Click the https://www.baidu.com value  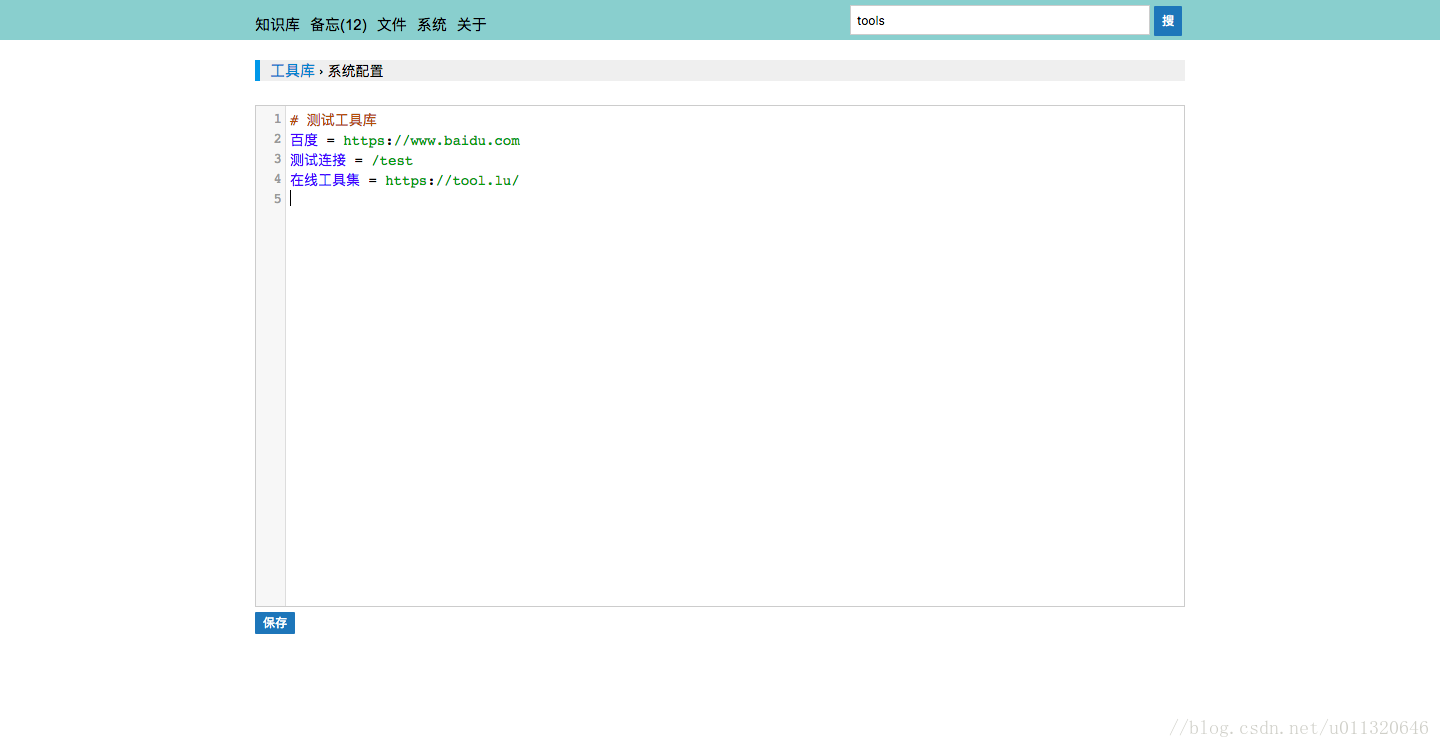point(432,140)
